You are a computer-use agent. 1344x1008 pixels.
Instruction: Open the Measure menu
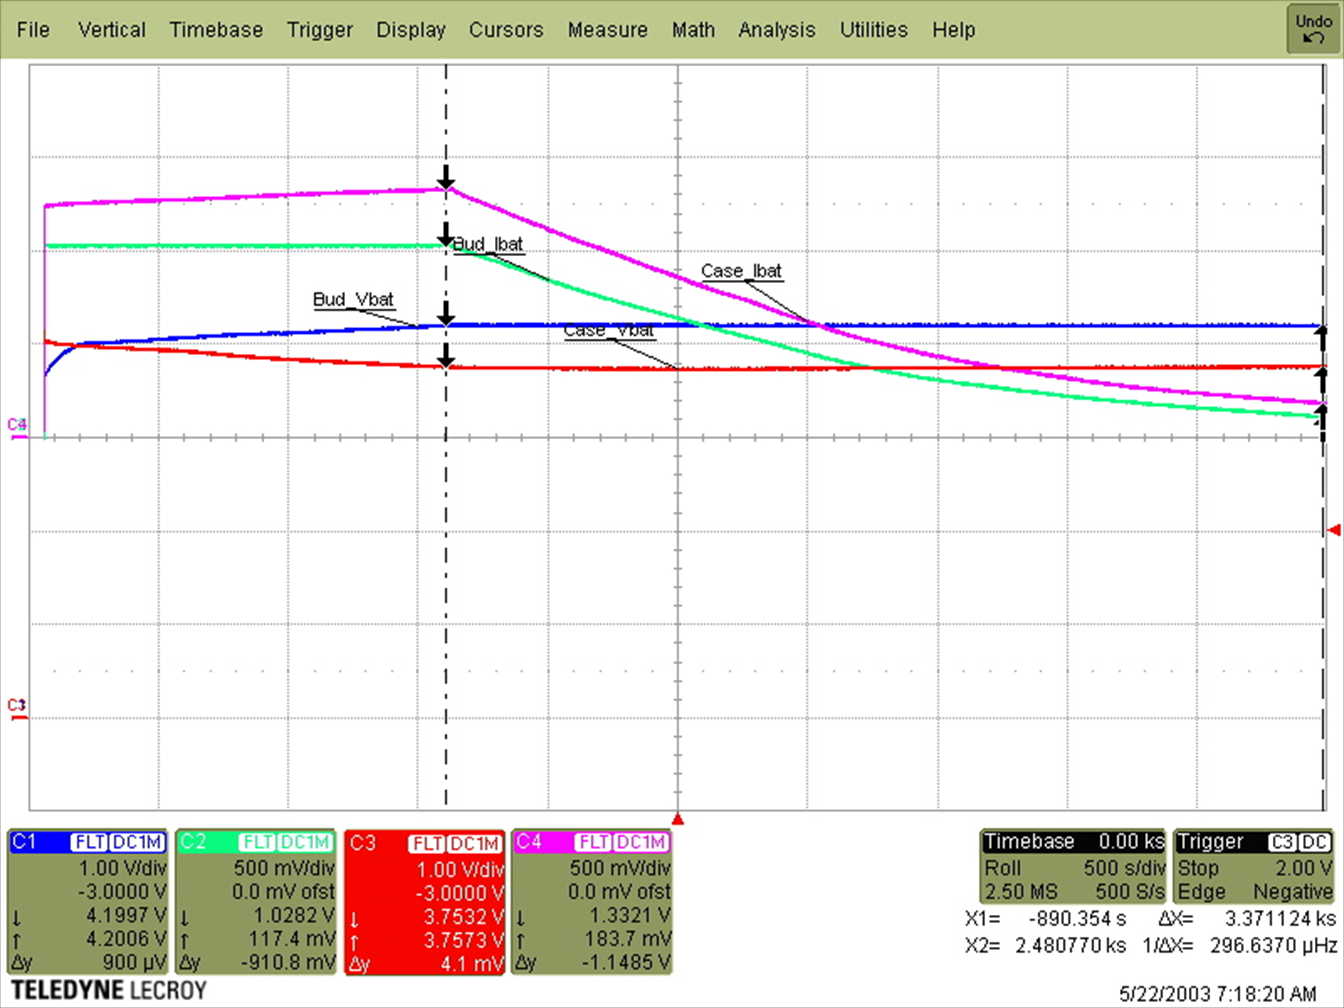tap(607, 30)
